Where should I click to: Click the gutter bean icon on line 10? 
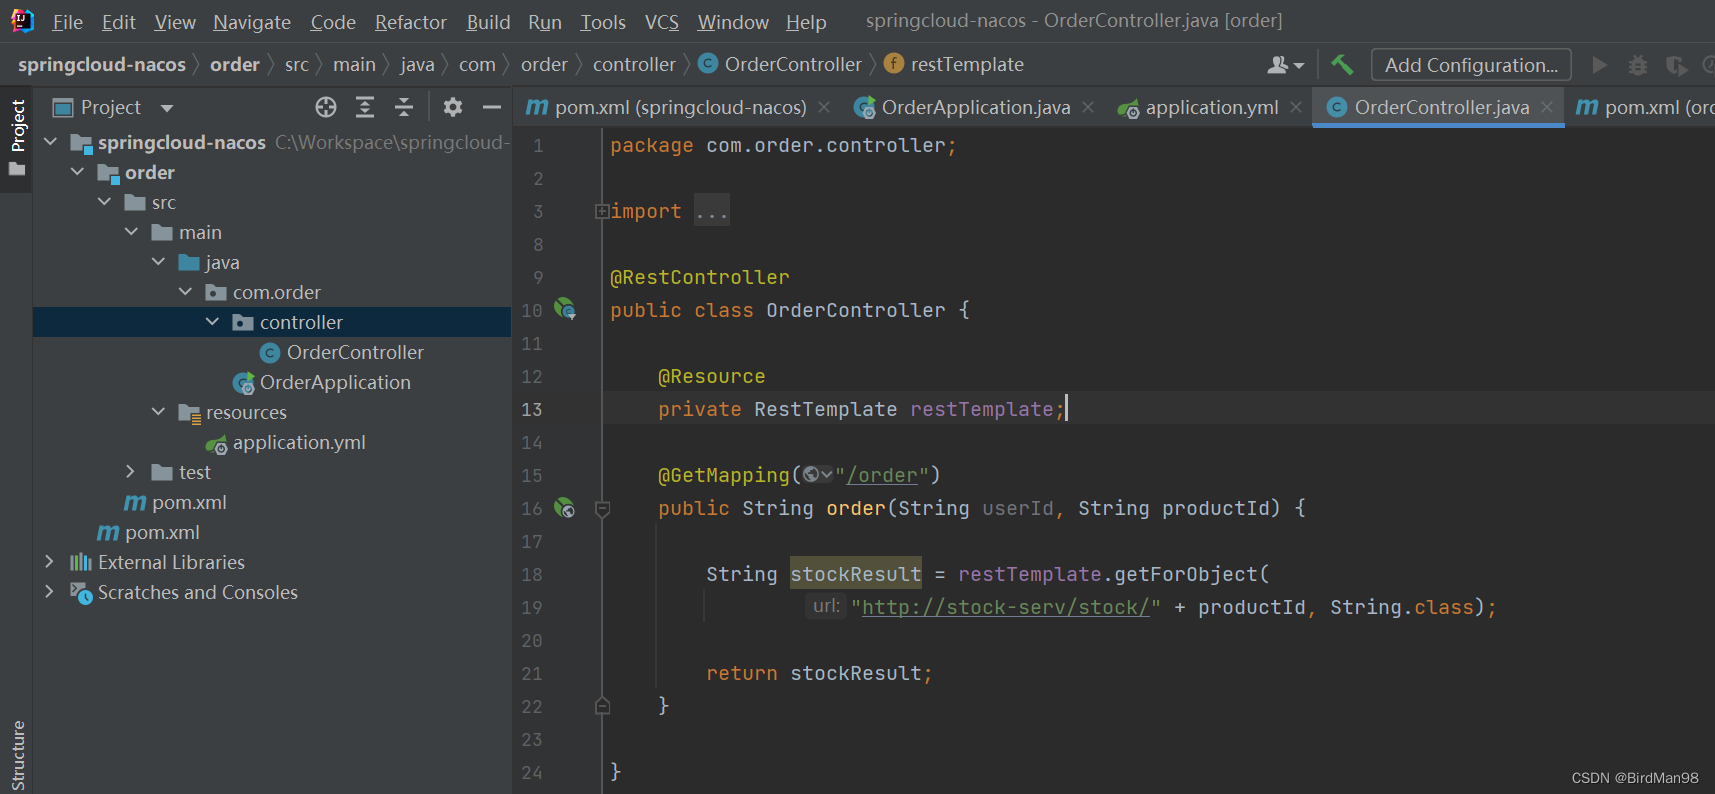pos(565,309)
